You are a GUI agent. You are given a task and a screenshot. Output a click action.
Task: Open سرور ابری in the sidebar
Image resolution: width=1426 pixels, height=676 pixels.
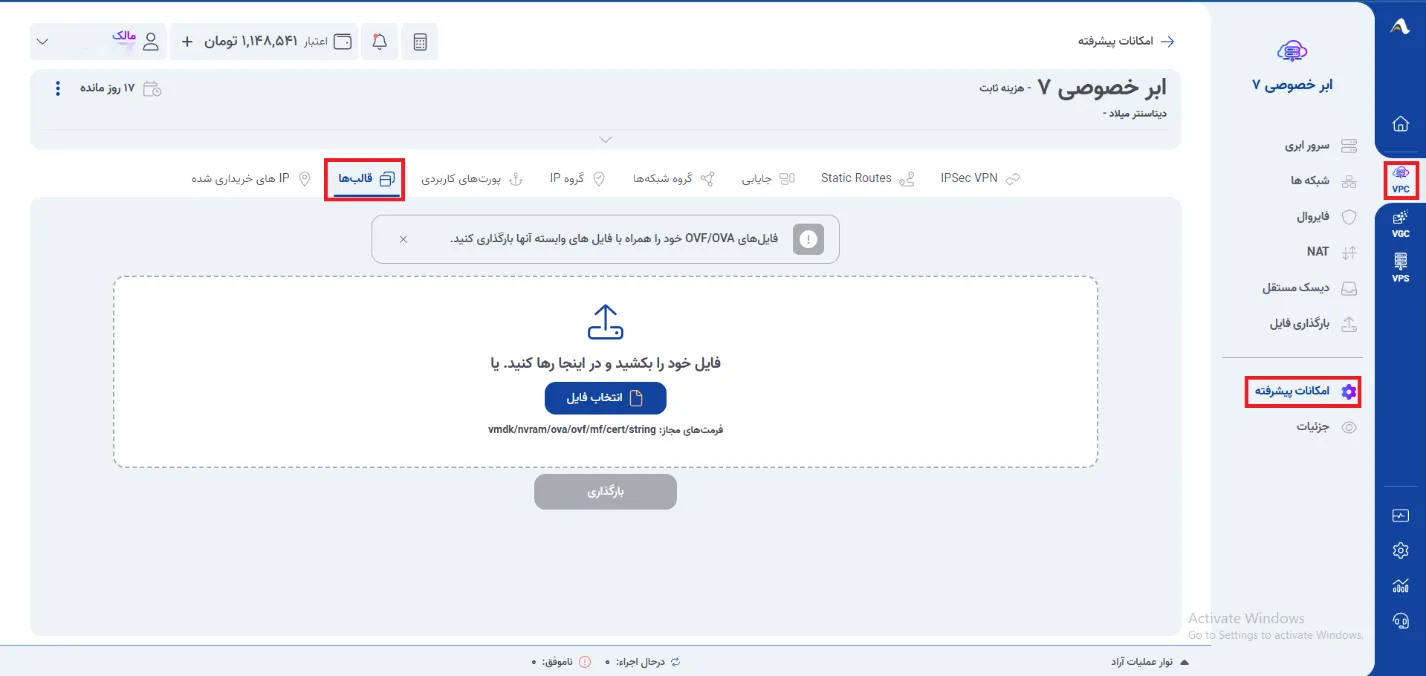pyautogui.click(x=1320, y=146)
